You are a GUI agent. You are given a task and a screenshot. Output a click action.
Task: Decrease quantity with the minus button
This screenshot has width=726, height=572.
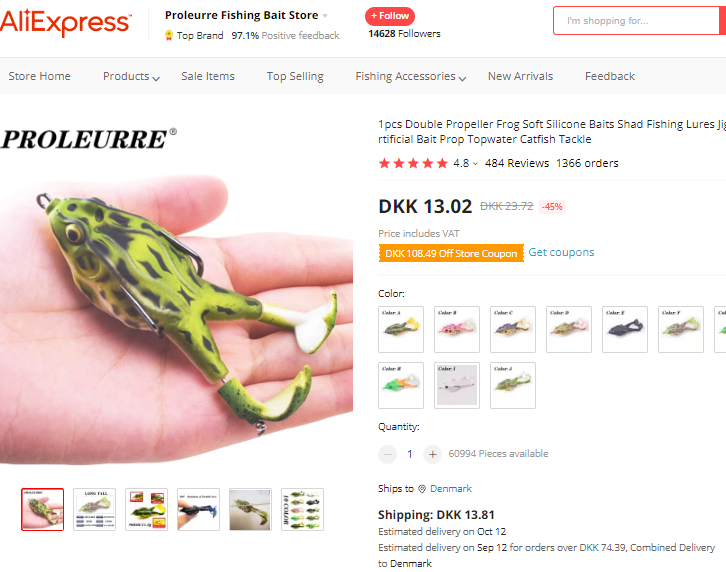388,454
